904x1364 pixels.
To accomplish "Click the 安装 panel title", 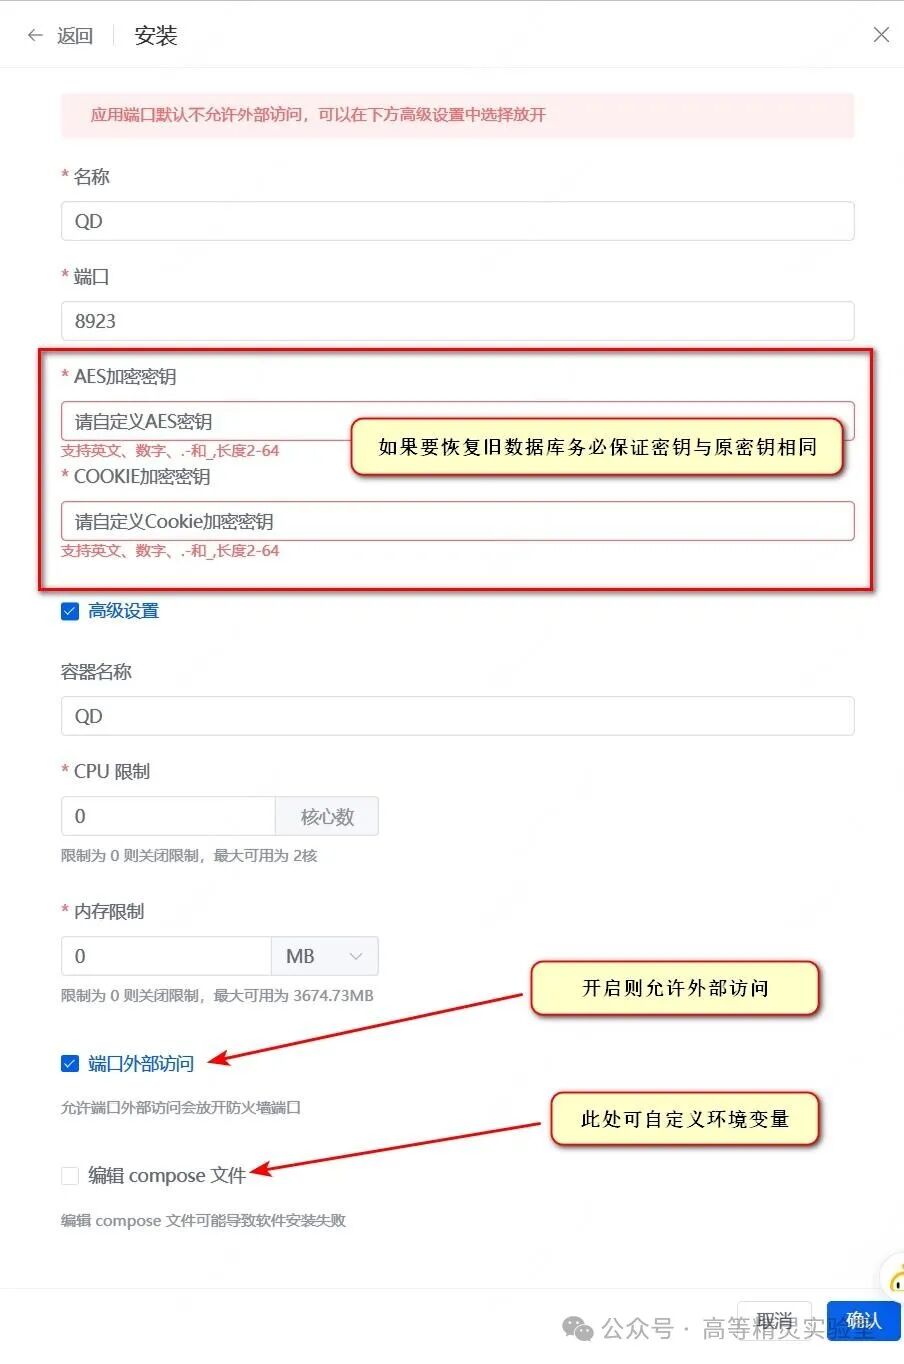I will point(156,36).
